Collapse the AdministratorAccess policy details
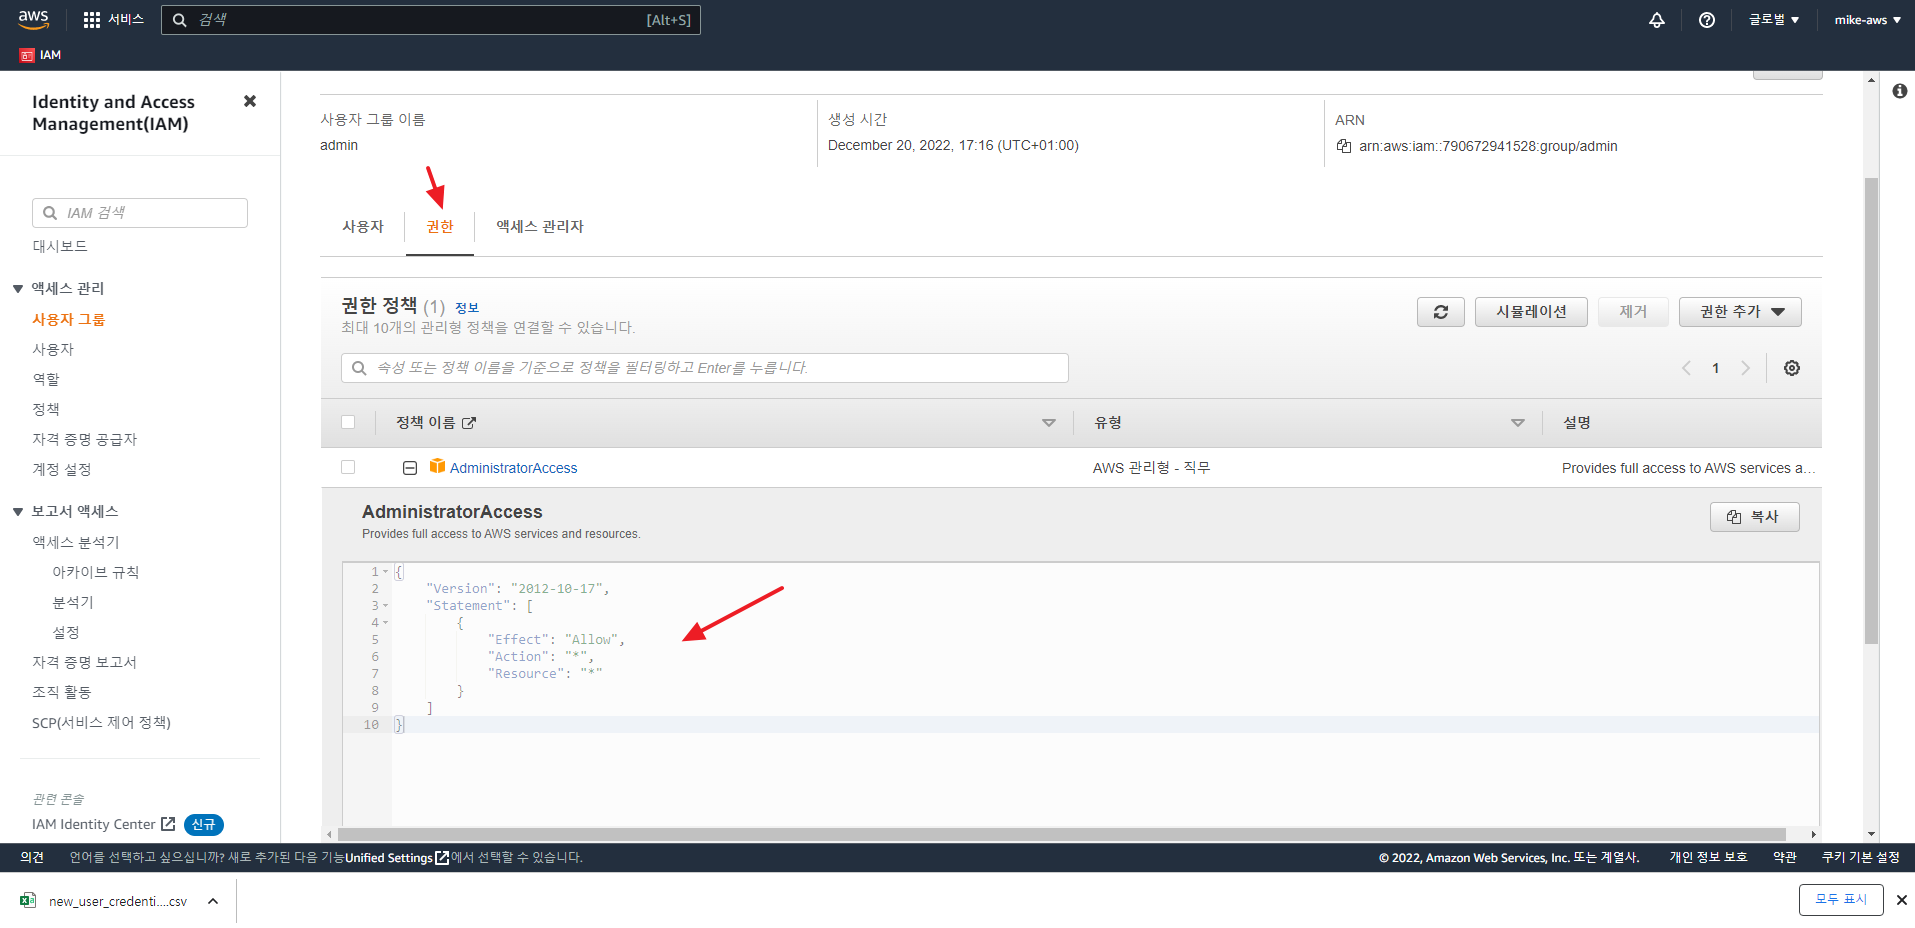The width and height of the screenshot is (1915, 928). click(x=410, y=468)
